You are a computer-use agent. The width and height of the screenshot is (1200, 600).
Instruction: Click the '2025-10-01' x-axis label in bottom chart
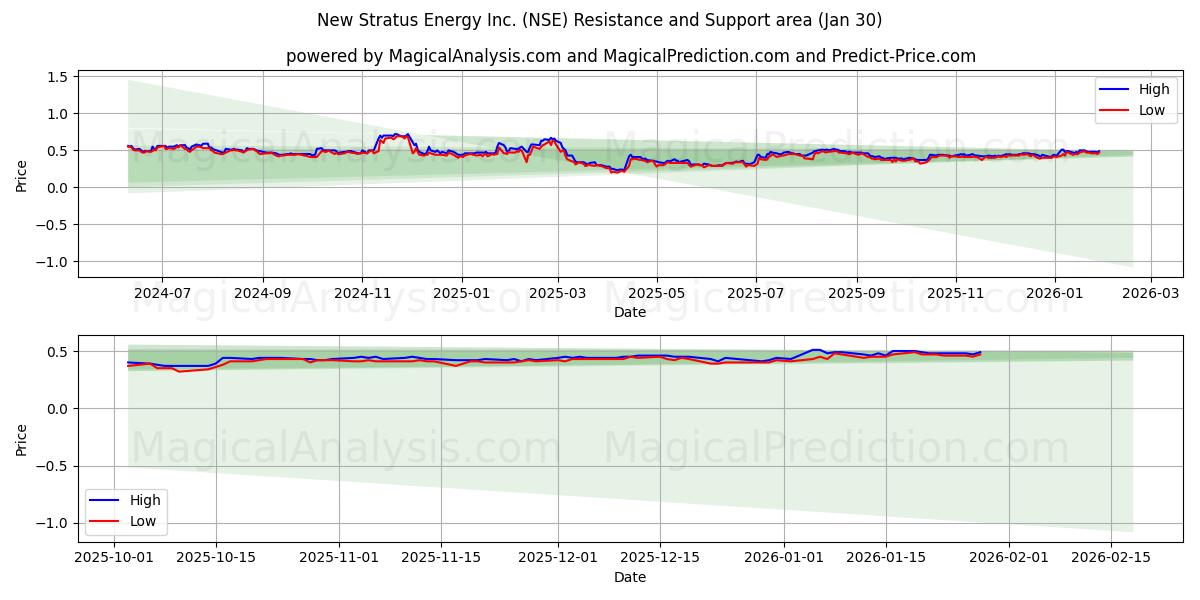click(116, 558)
